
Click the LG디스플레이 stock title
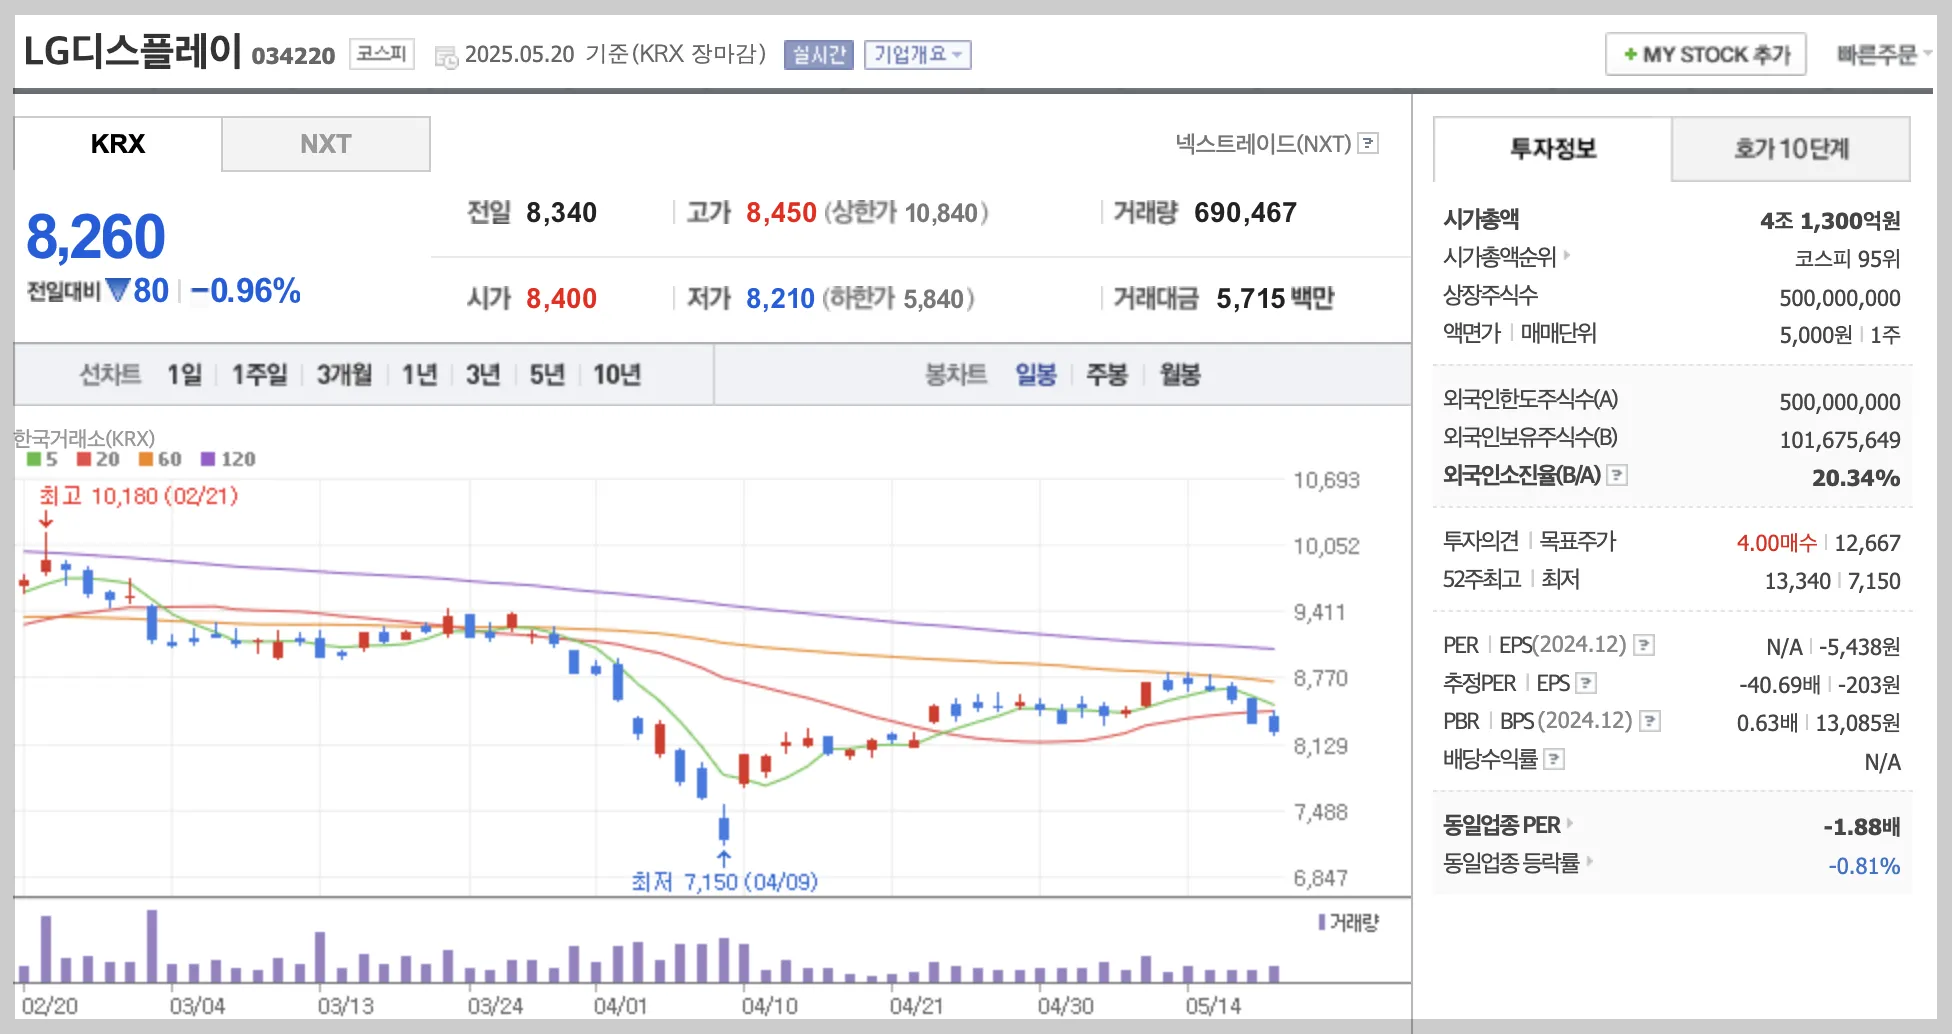[132, 51]
